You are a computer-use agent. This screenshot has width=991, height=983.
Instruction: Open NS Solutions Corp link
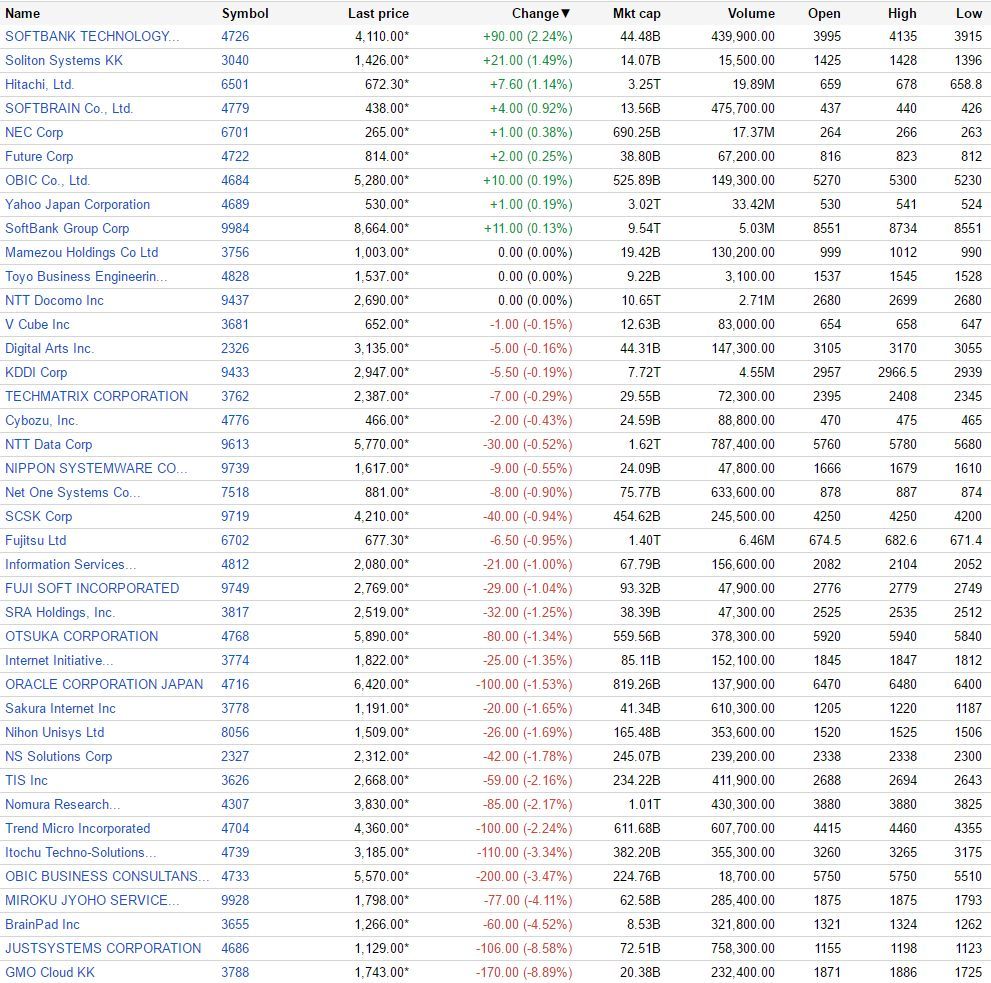tap(59, 757)
